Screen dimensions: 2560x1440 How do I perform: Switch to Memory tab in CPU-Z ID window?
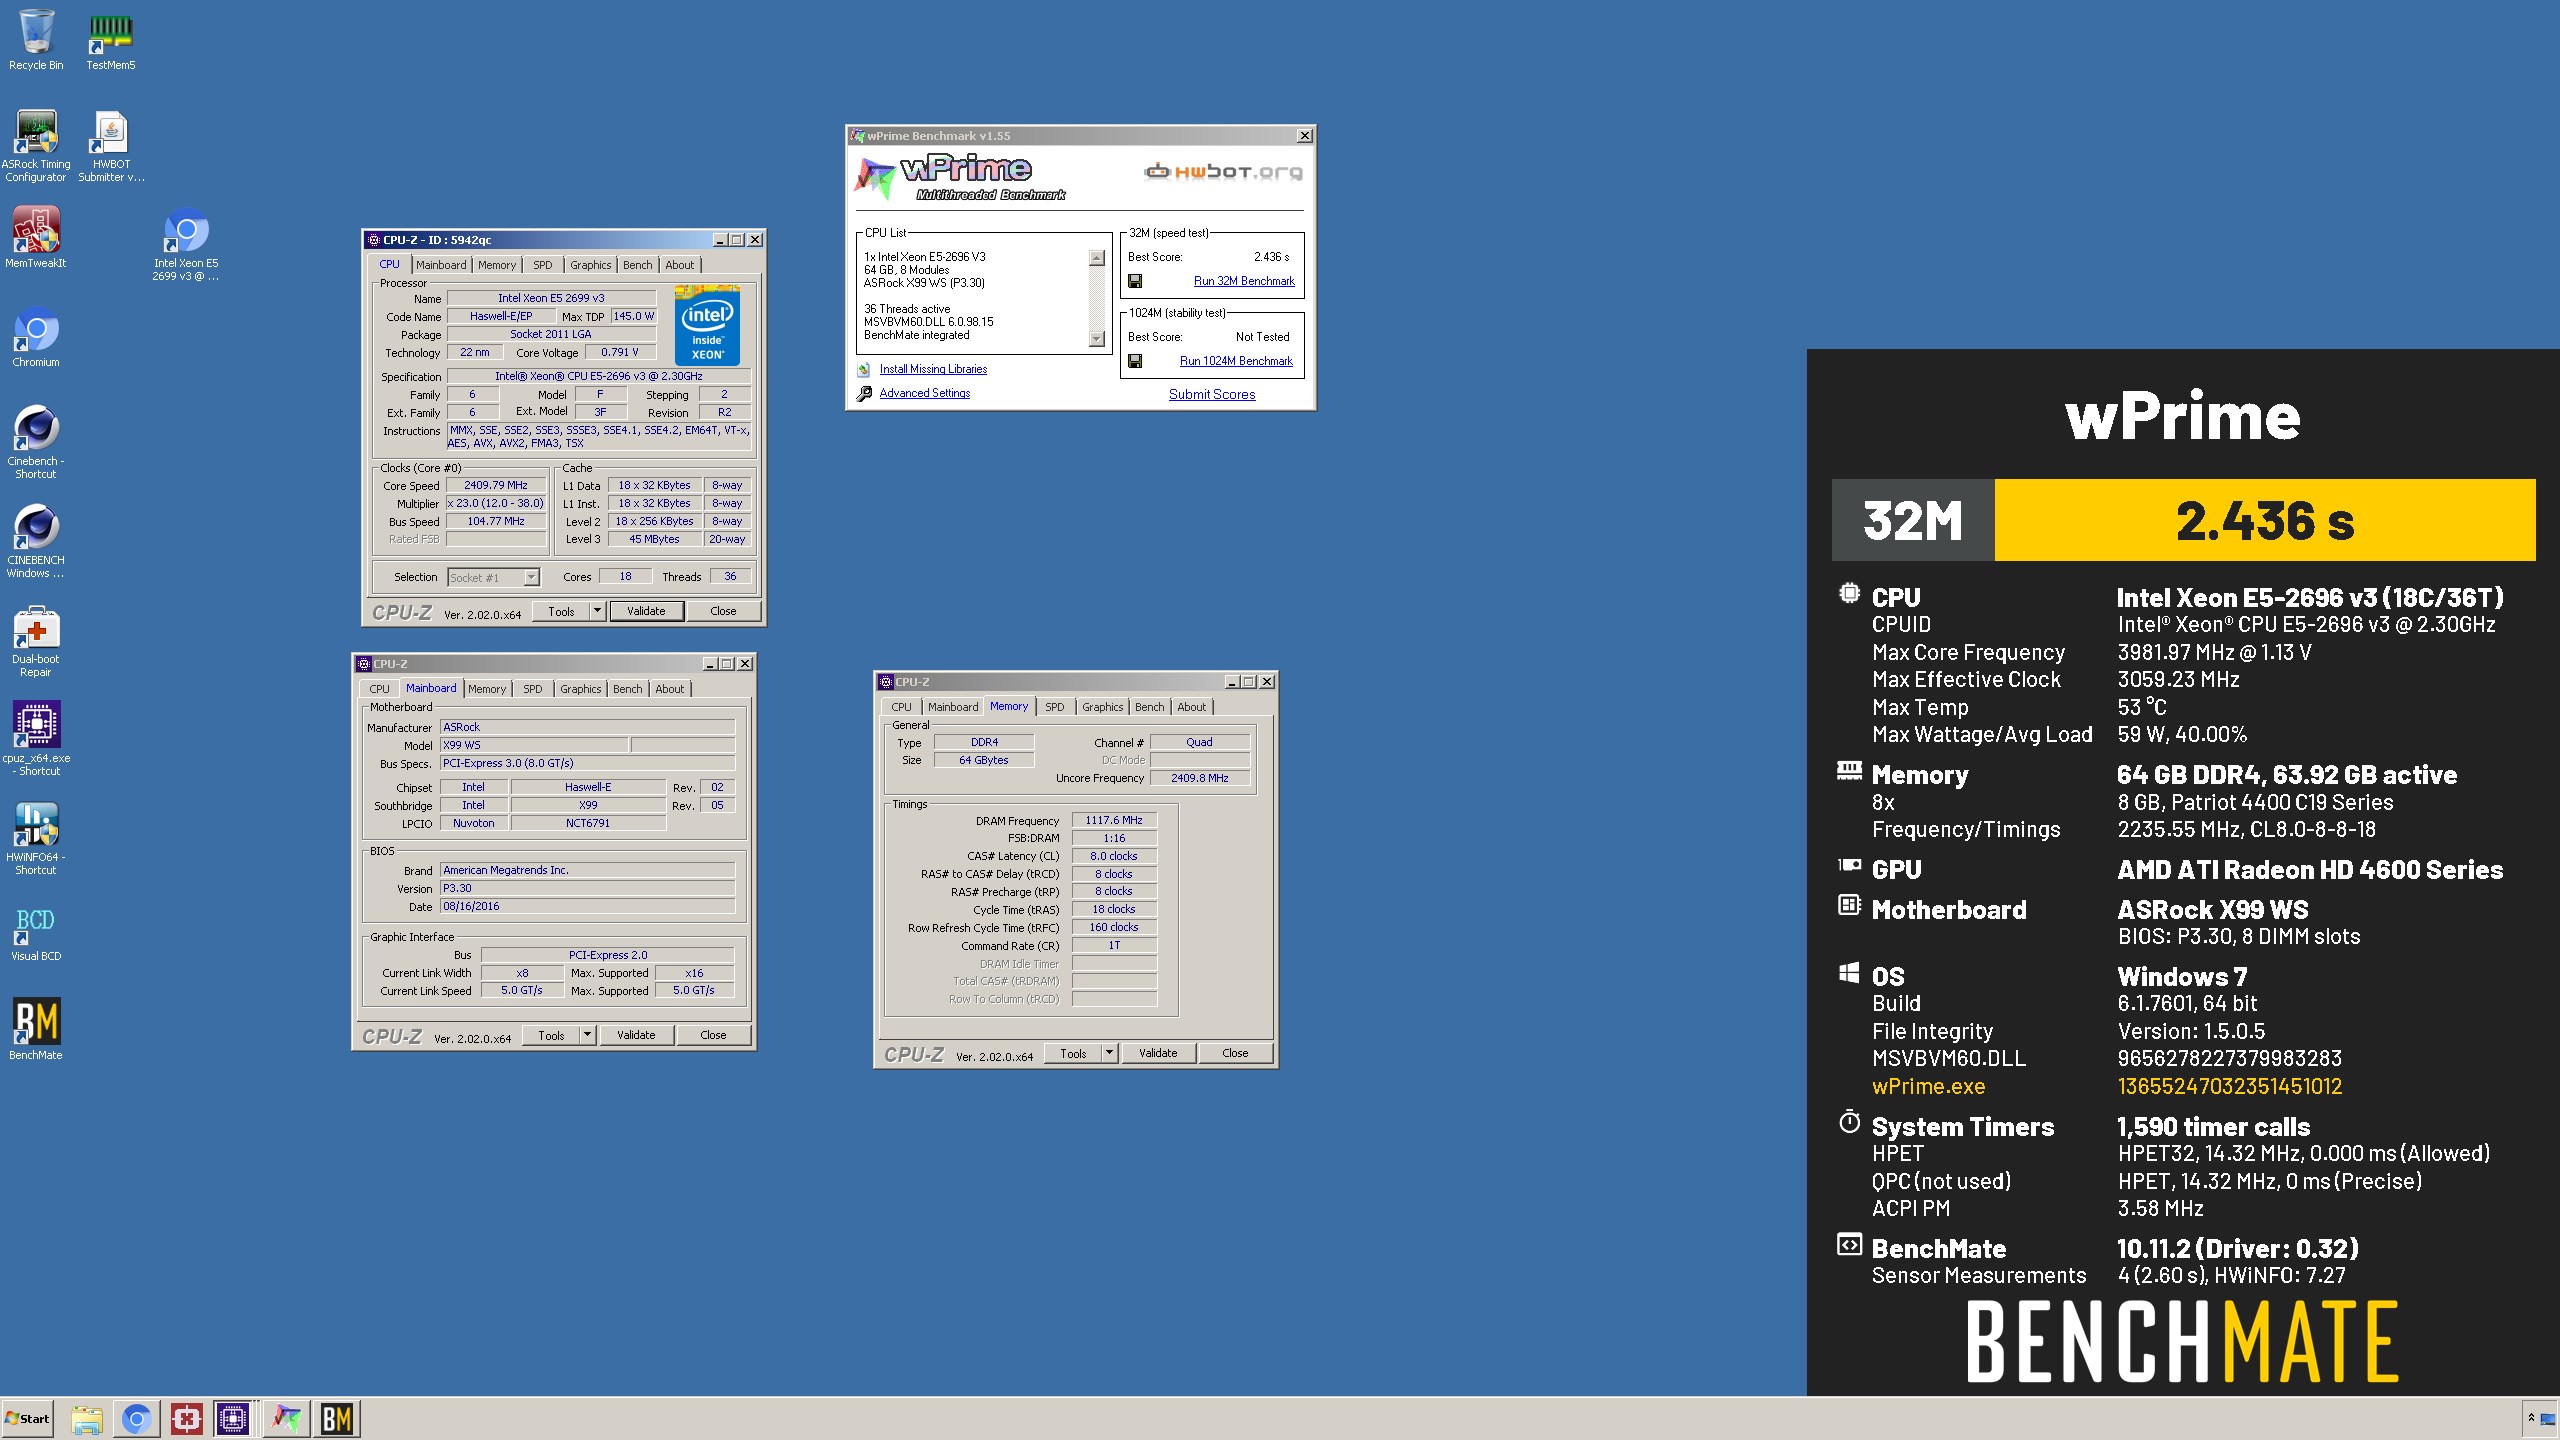pyautogui.click(x=497, y=265)
